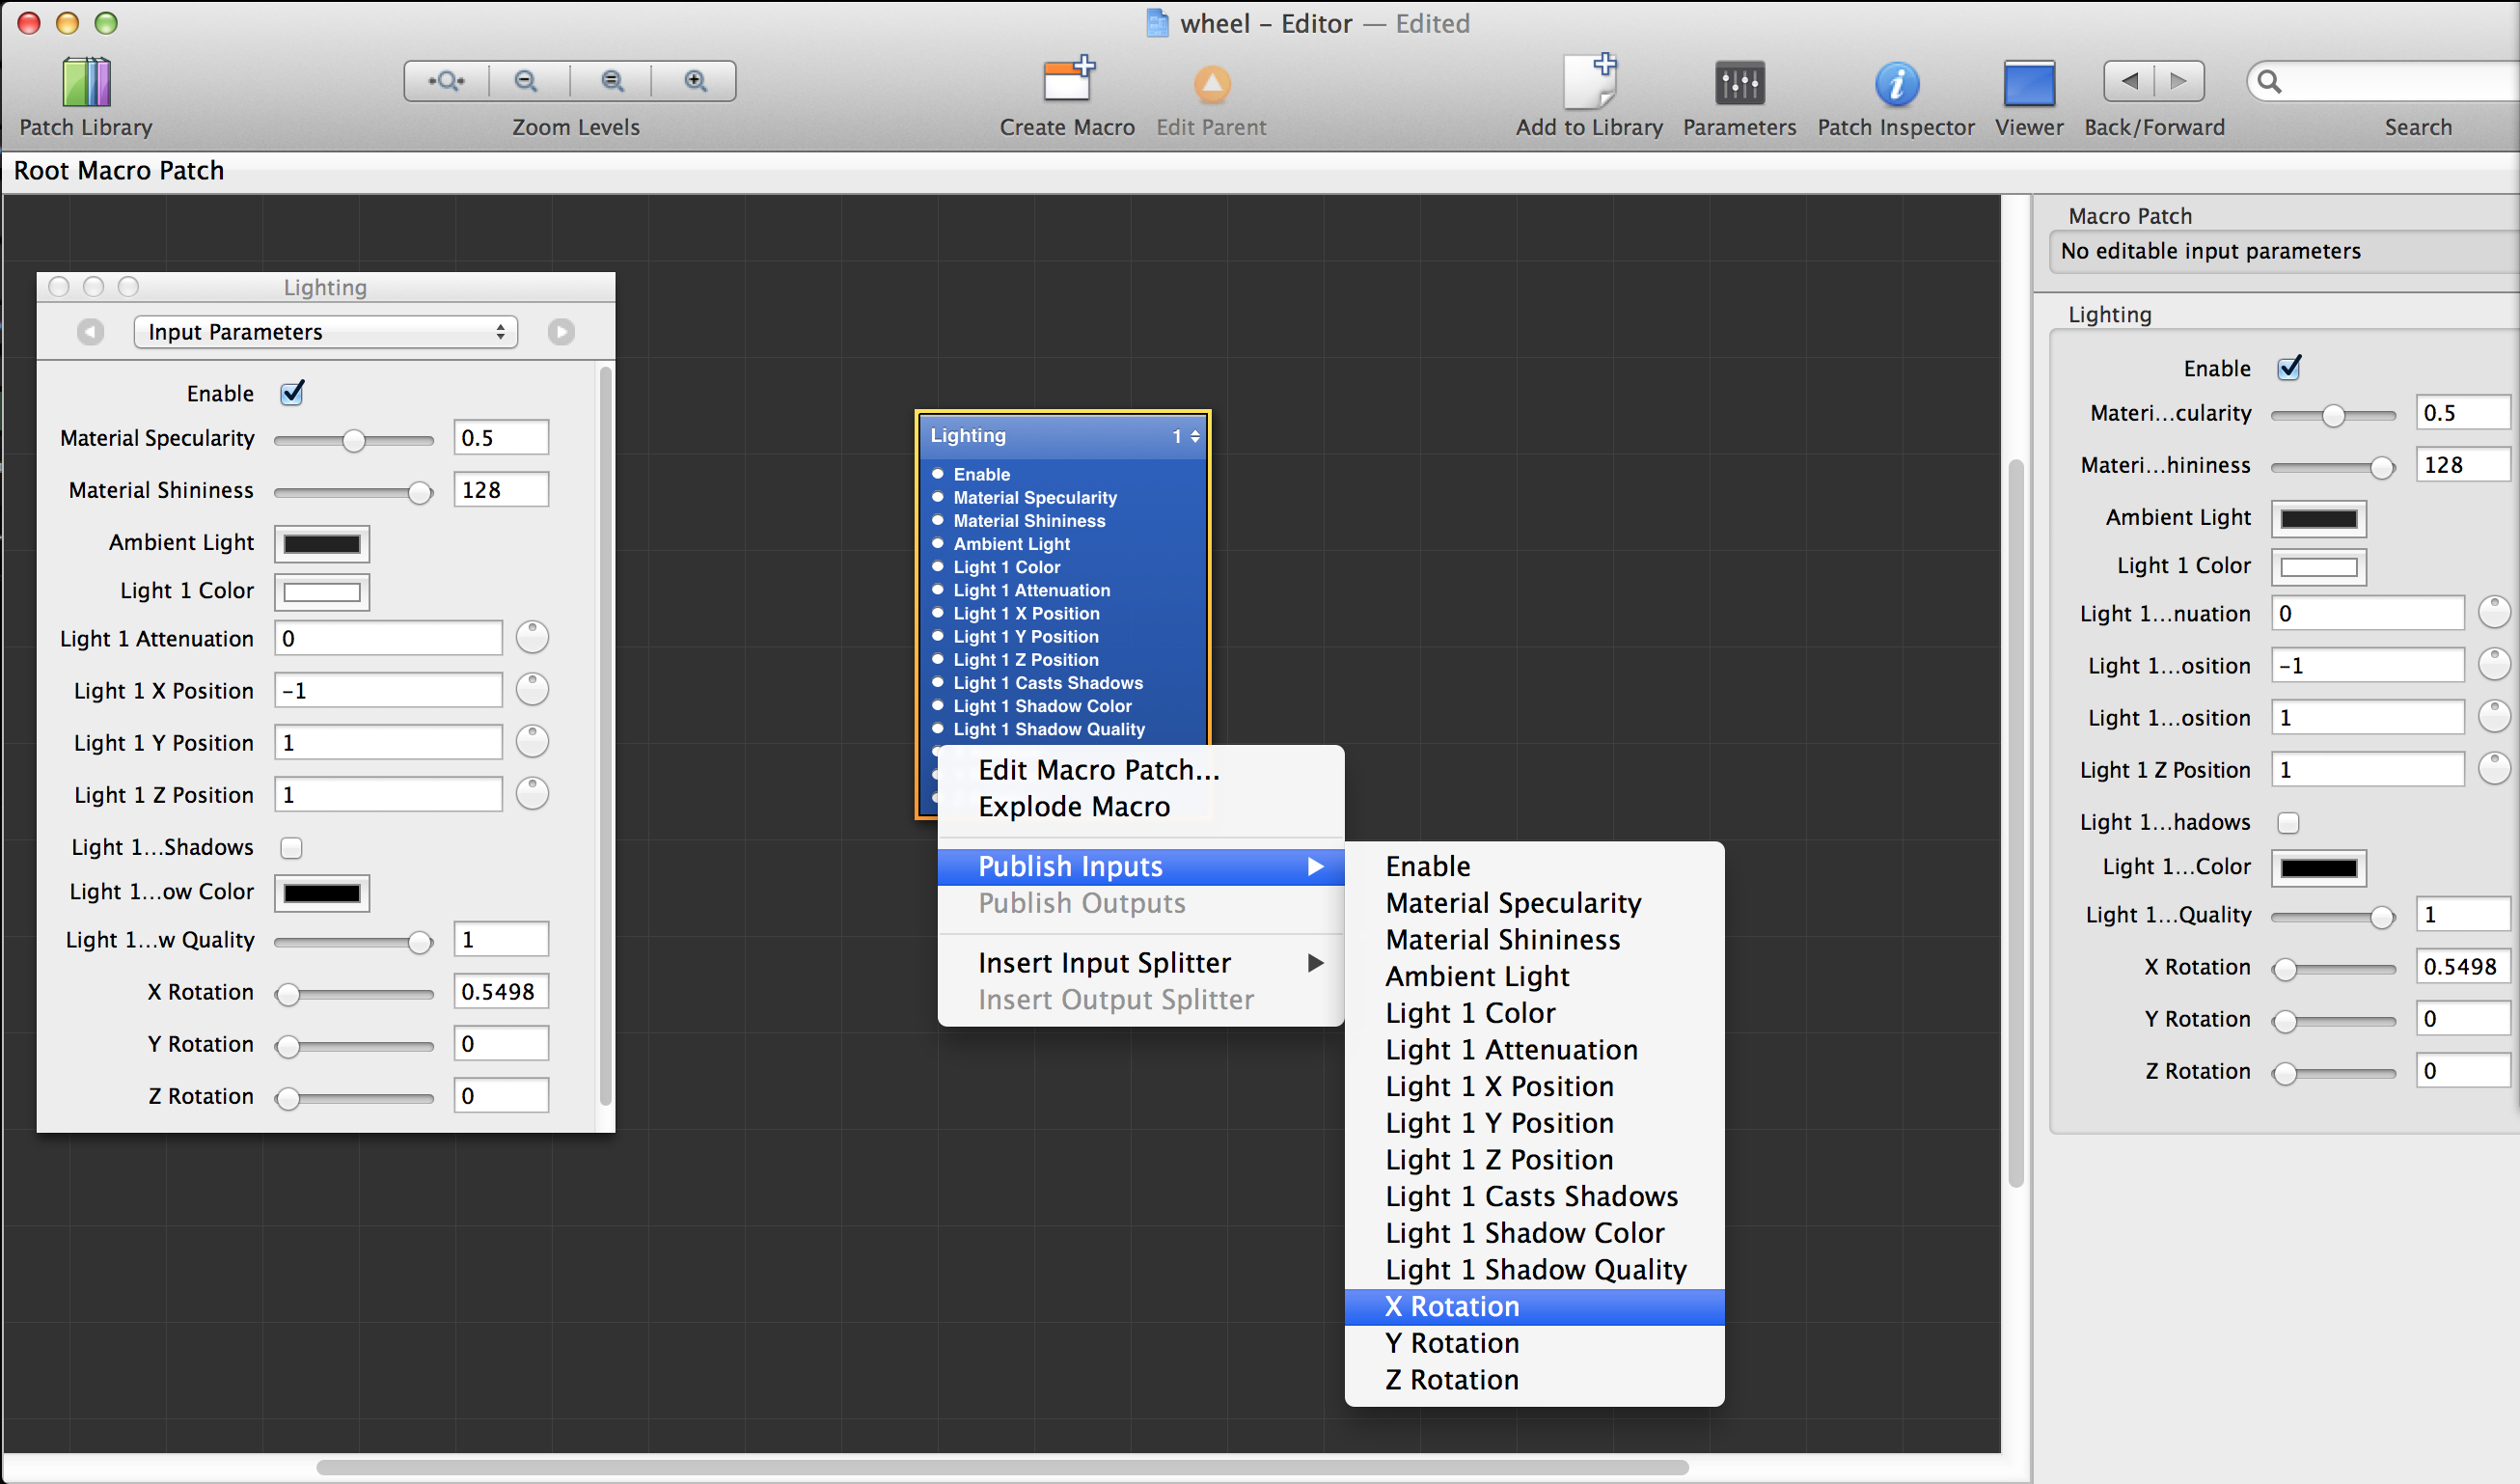Open the Patch Library

point(86,83)
